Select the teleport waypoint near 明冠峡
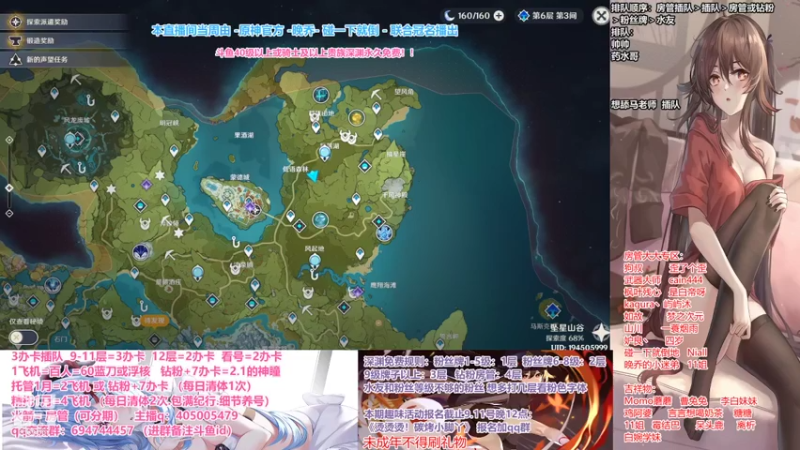The height and width of the screenshot is (450, 800). (x=174, y=150)
